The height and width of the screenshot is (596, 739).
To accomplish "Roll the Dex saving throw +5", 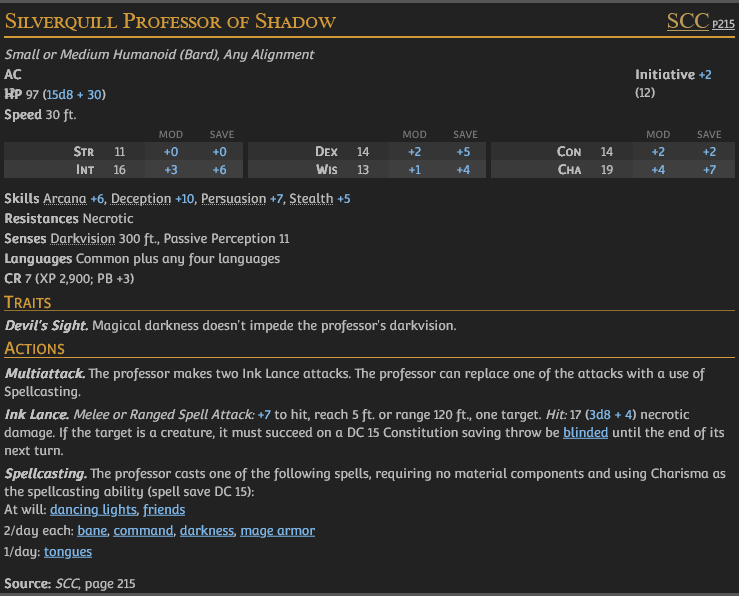I will click(463, 152).
